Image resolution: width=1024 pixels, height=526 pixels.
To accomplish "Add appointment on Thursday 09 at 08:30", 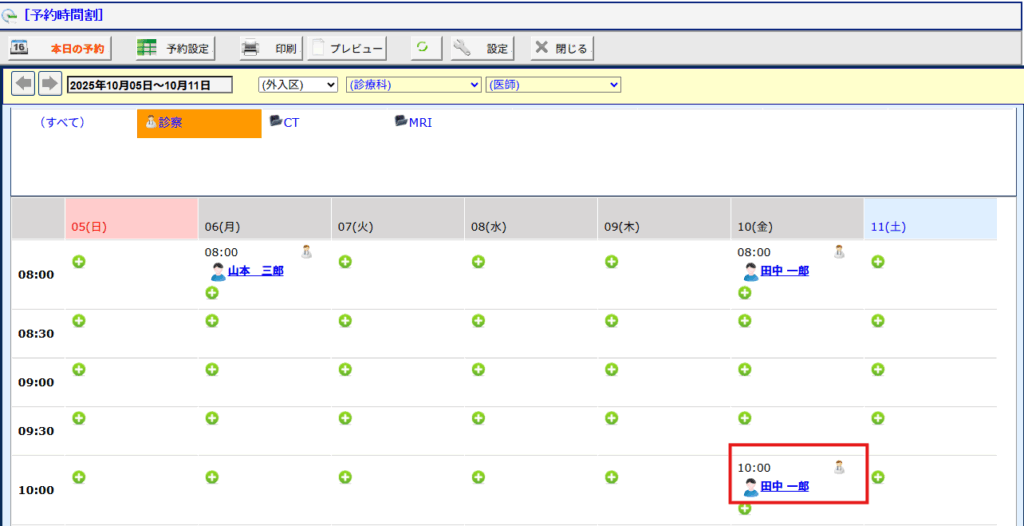I will pos(611,321).
